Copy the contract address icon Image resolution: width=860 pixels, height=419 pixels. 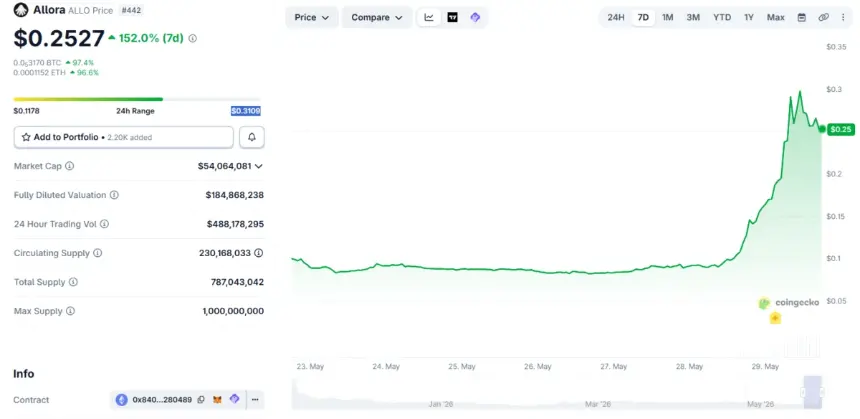click(x=201, y=400)
